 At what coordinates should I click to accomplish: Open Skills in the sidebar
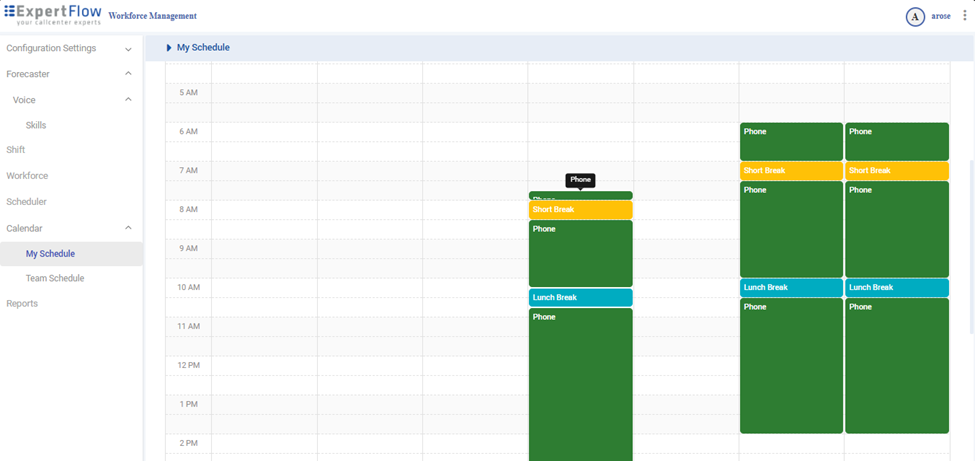(36, 126)
